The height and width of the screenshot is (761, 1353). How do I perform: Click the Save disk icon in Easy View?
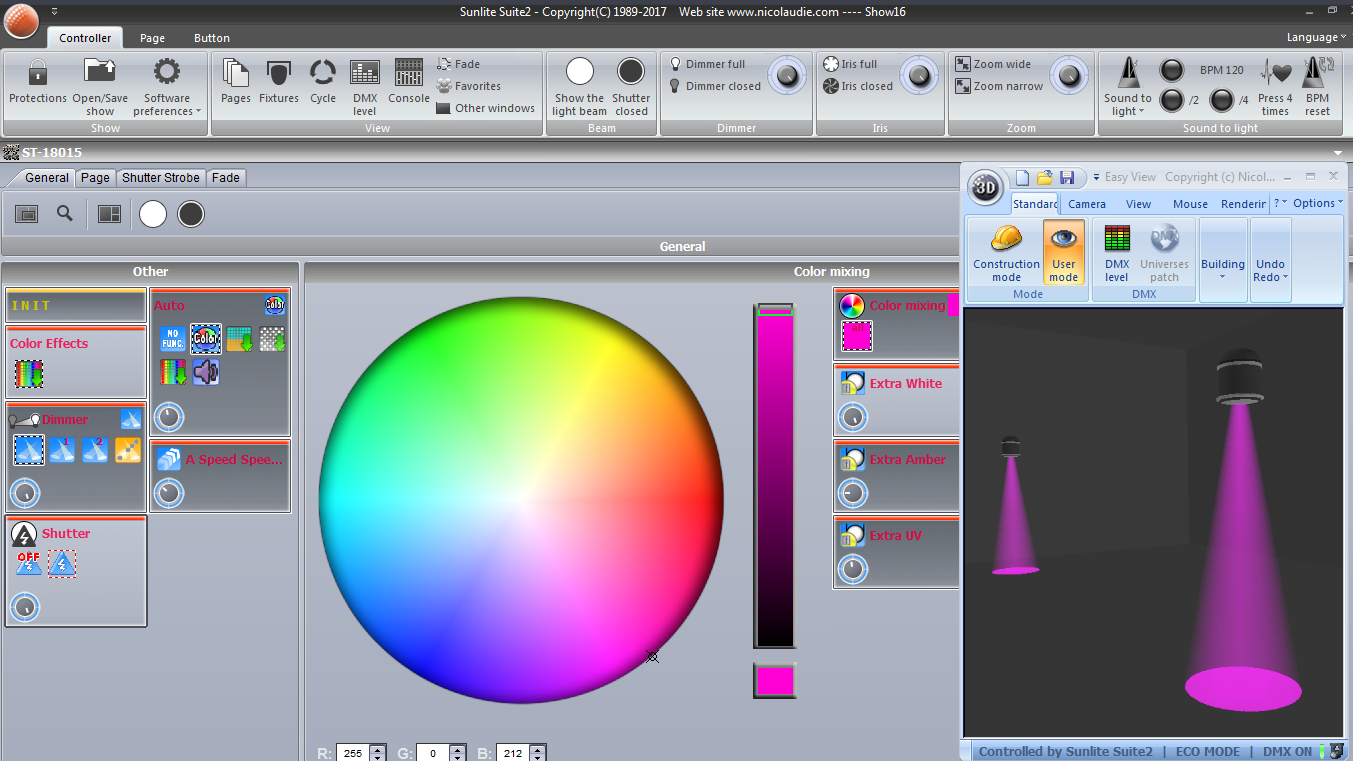(1067, 177)
